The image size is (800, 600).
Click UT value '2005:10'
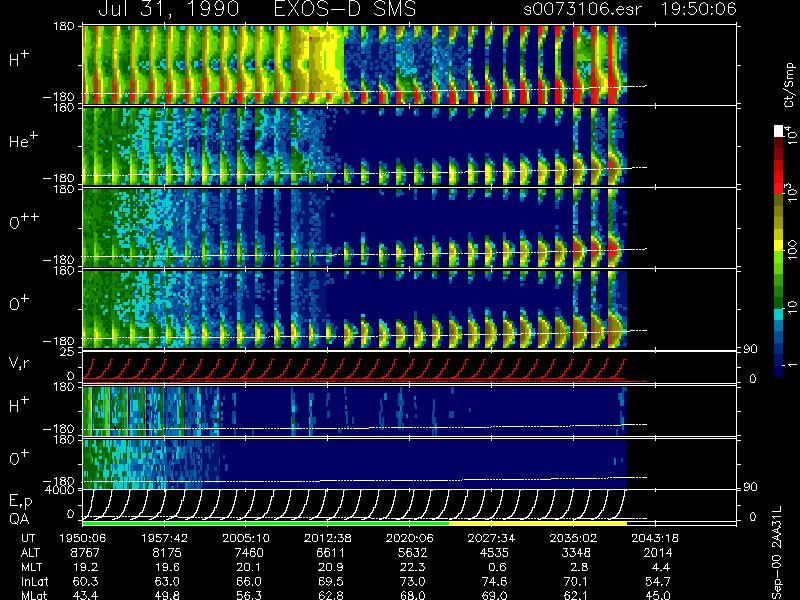(x=246, y=538)
